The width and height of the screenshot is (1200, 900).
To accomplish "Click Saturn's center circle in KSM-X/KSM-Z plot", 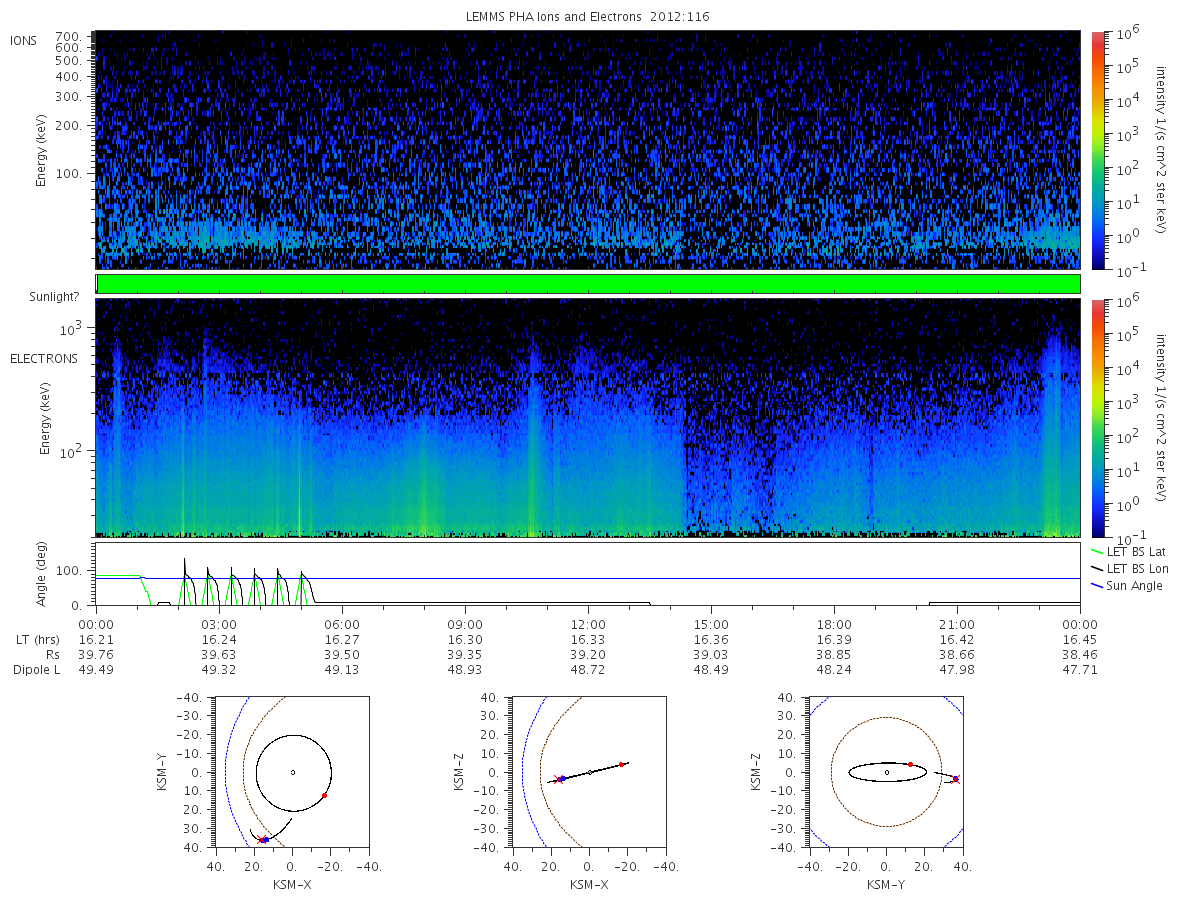I will click(x=590, y=772).
